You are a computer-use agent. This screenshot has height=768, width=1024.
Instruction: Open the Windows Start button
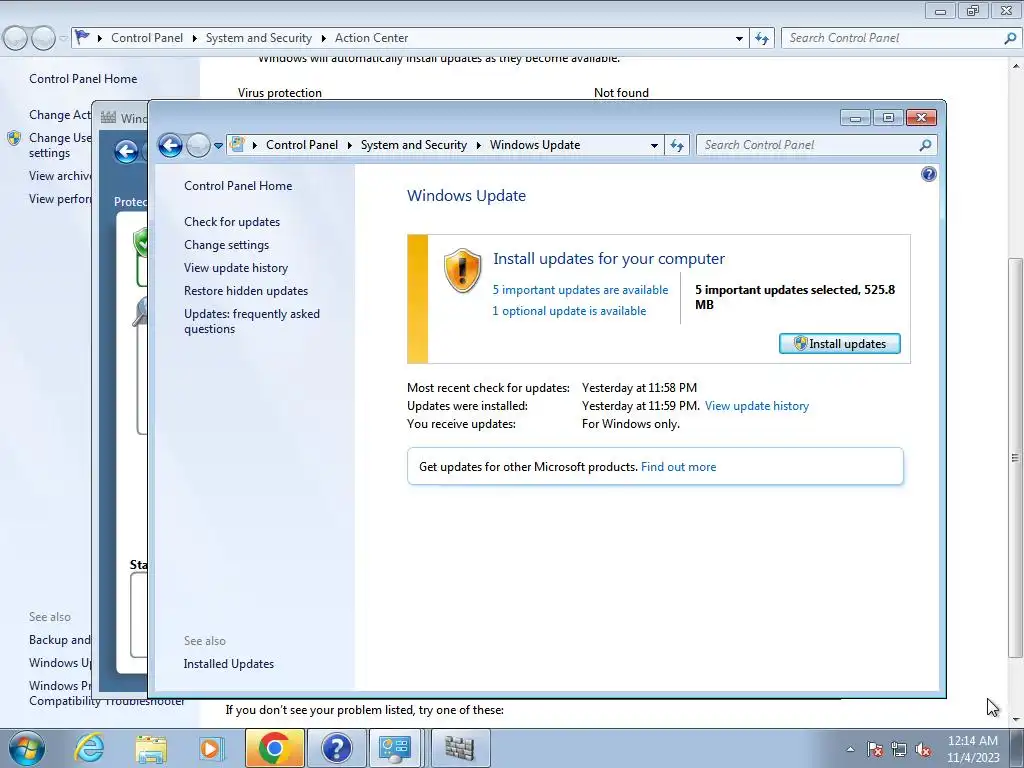click(27, 748)
